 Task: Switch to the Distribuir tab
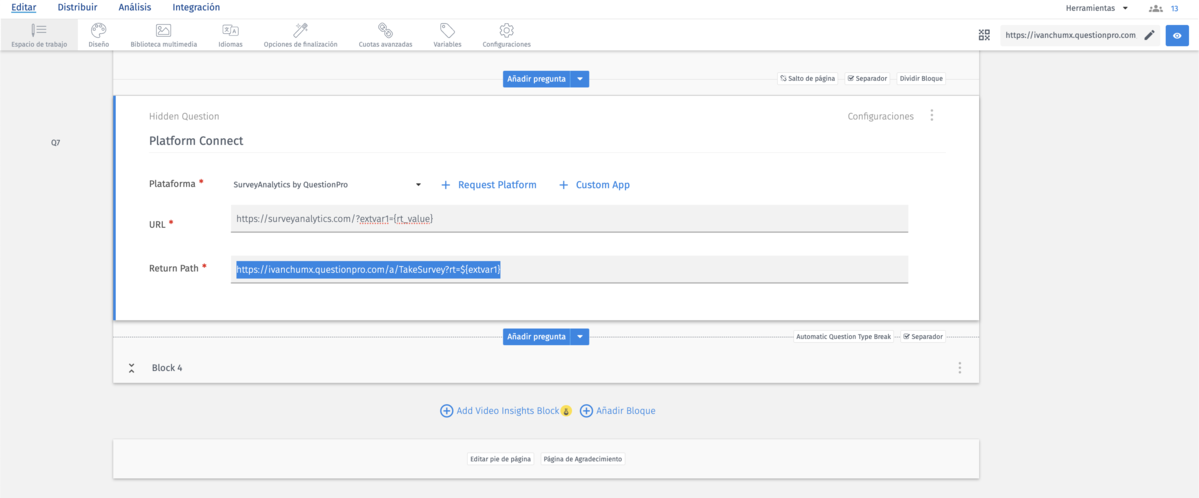(x=77, y=8)
